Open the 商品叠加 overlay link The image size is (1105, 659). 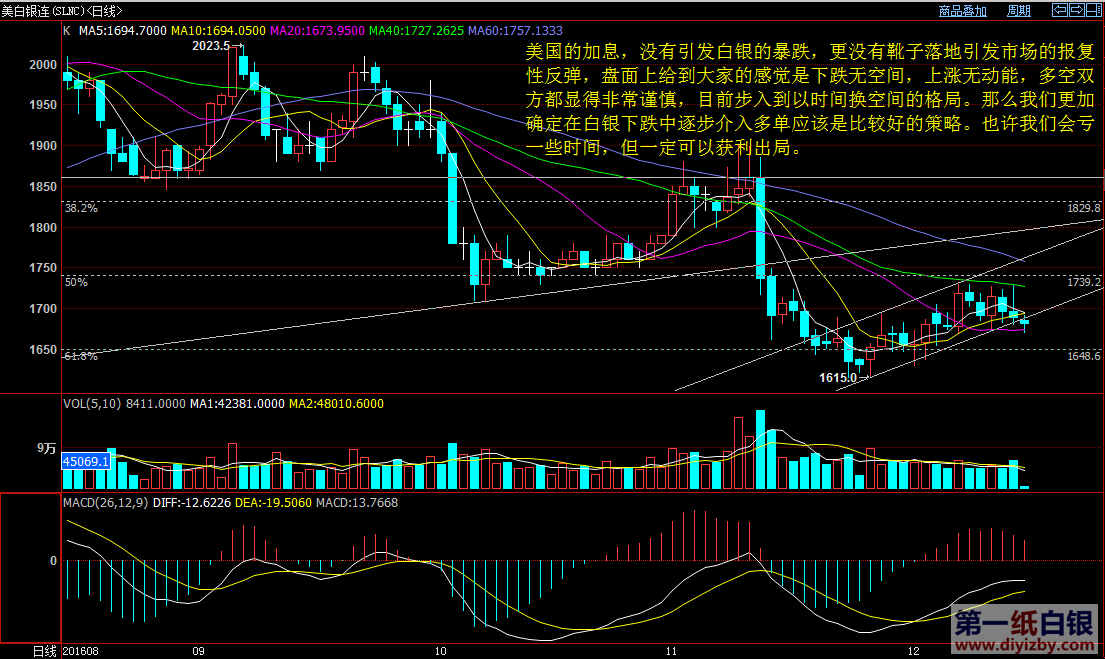962,11
